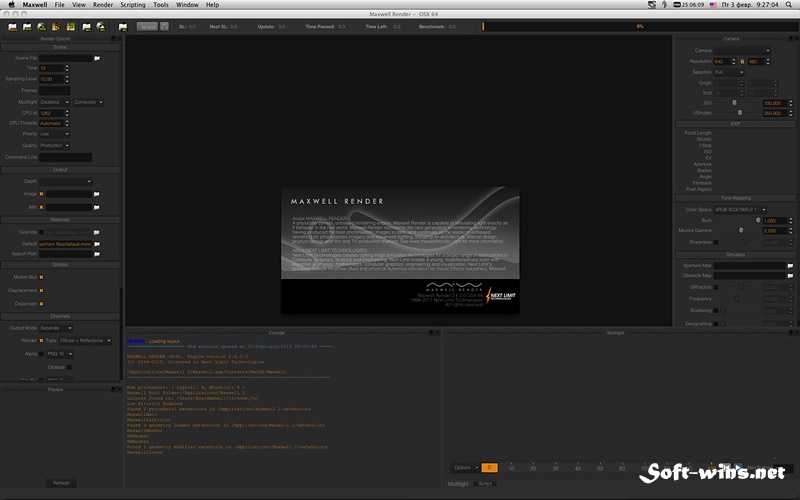Toggle Dispersion
Viewport: 800px width, 500px height.
pyautogui.click(x=41, y=304)
